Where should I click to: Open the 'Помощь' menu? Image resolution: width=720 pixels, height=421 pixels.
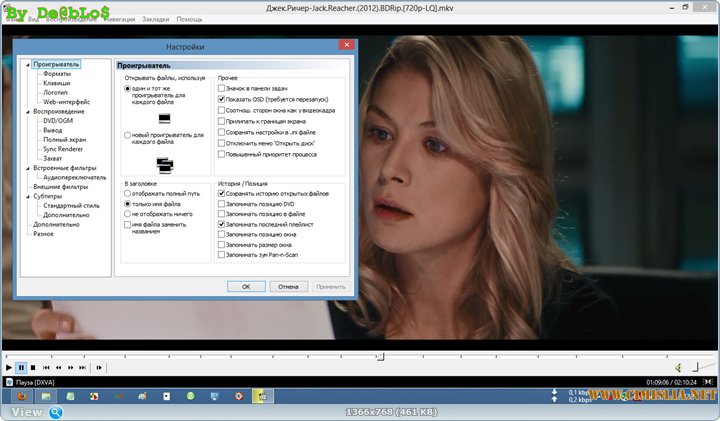[189, 19]
